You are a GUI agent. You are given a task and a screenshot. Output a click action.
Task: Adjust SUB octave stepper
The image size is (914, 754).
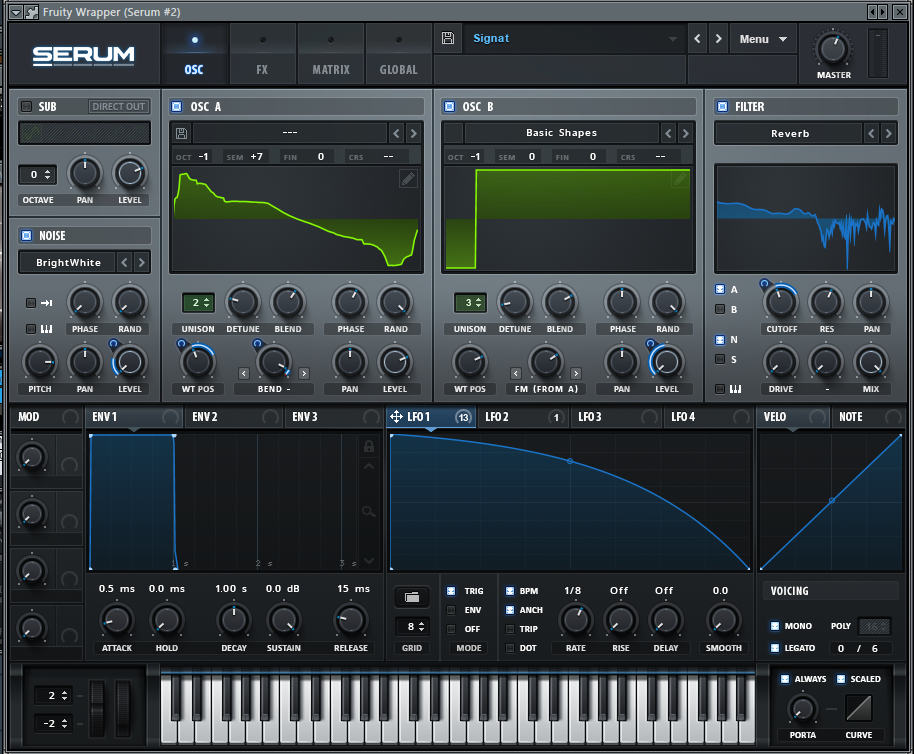coord(38,174)
